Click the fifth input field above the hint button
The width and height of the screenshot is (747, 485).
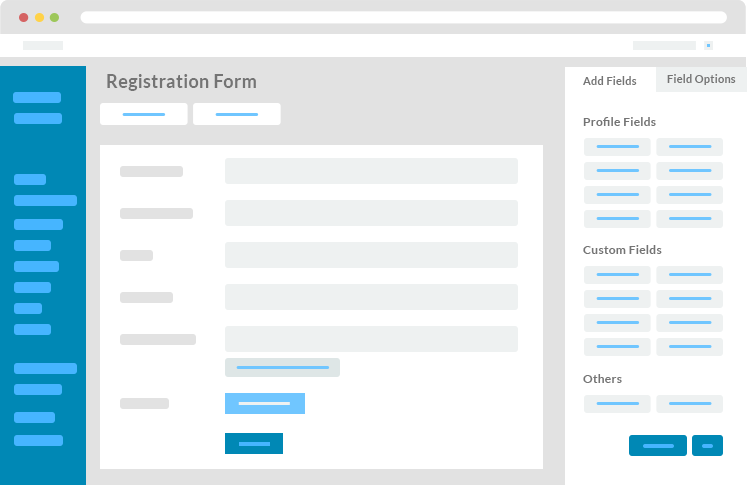coord(371,339)
